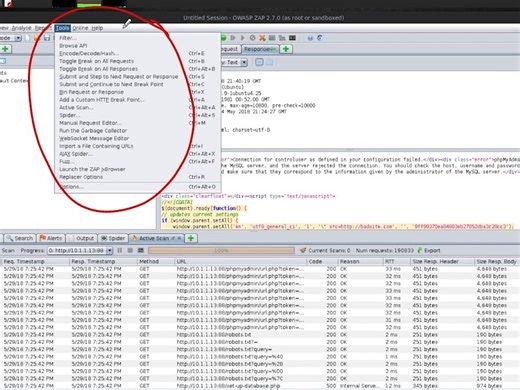The width and height of the screenshot is (520, 390).
Task: Select Run the Garbage Collector
Action: click(137, 130)
